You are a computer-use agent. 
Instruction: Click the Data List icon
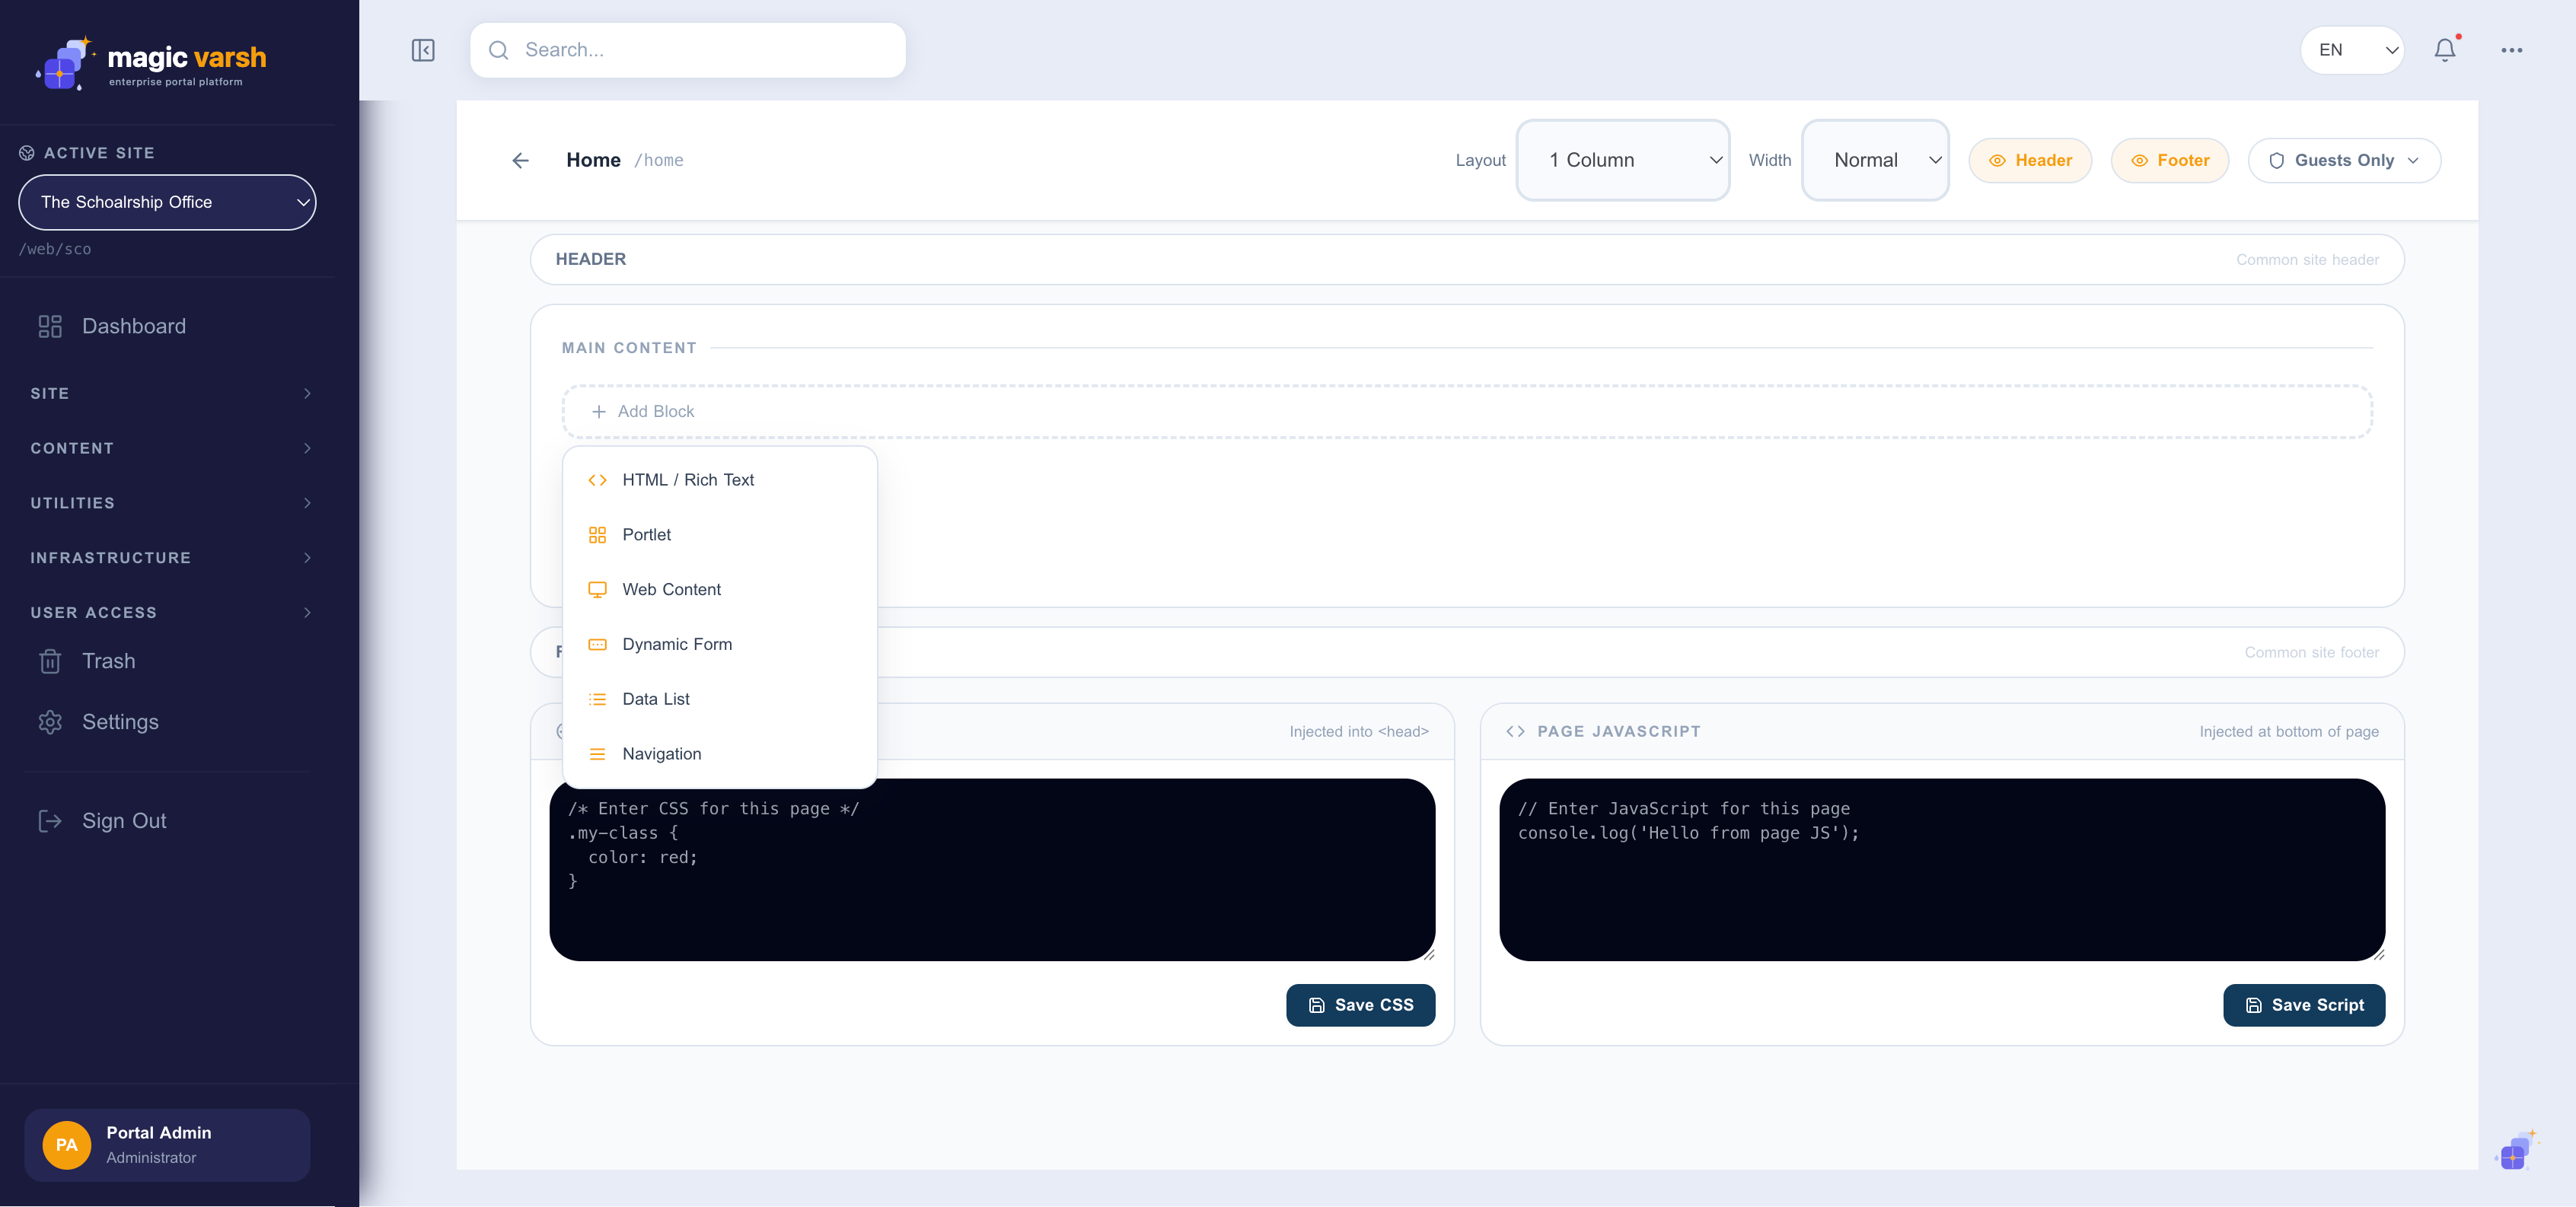point(597,699)
